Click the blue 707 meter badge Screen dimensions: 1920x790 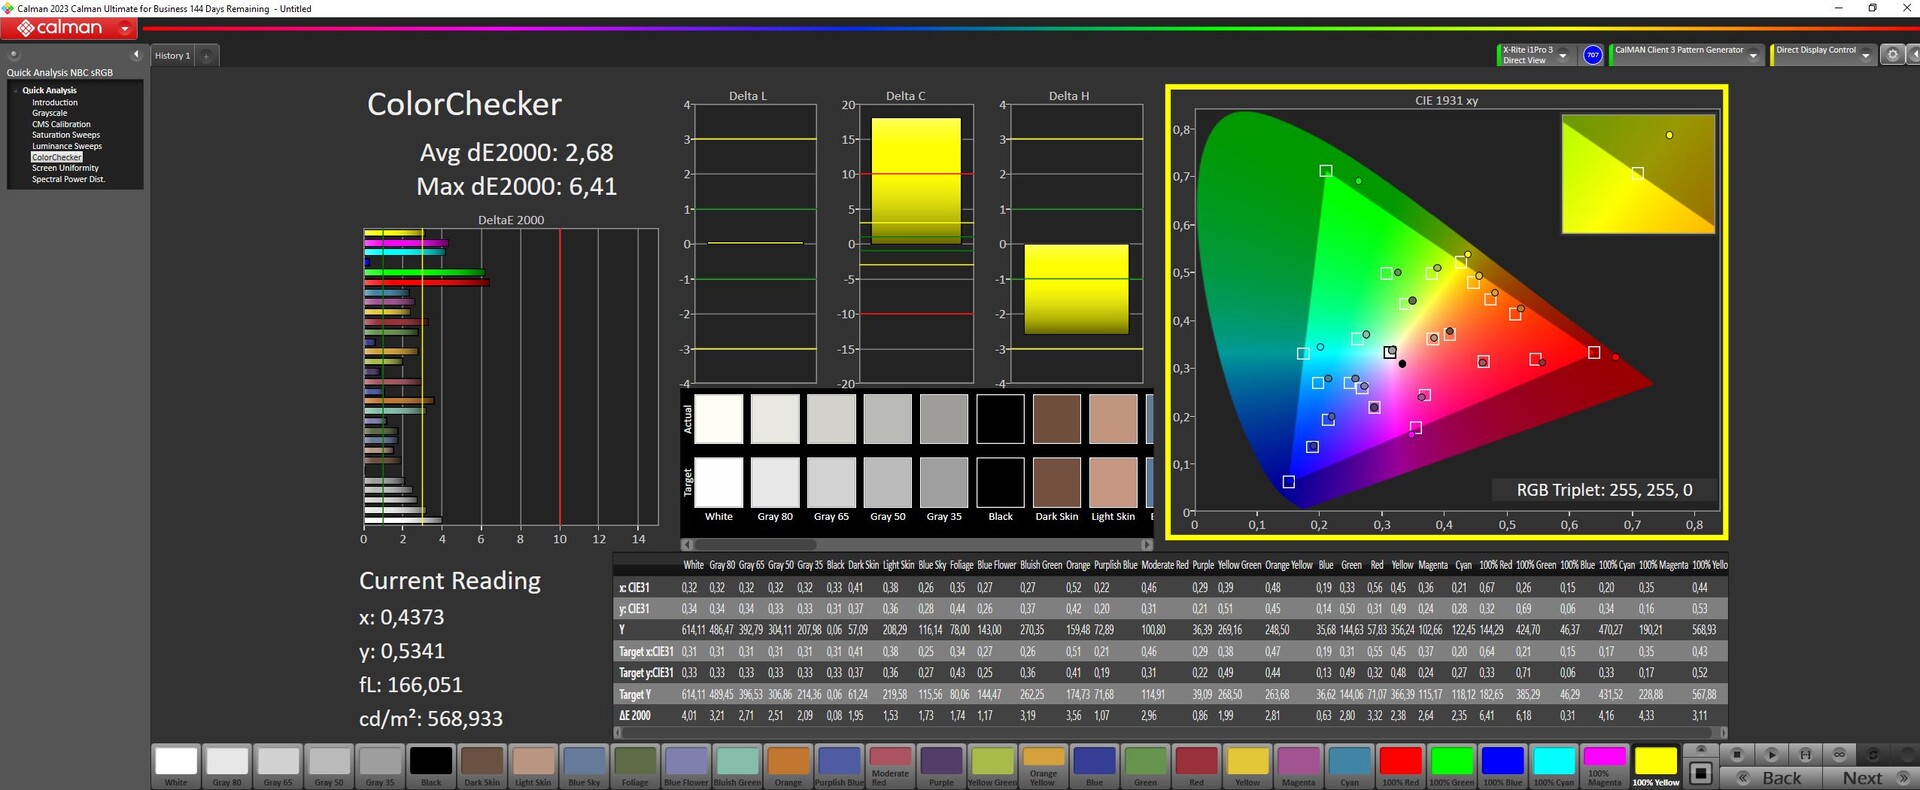click(x=1593, y=55)
